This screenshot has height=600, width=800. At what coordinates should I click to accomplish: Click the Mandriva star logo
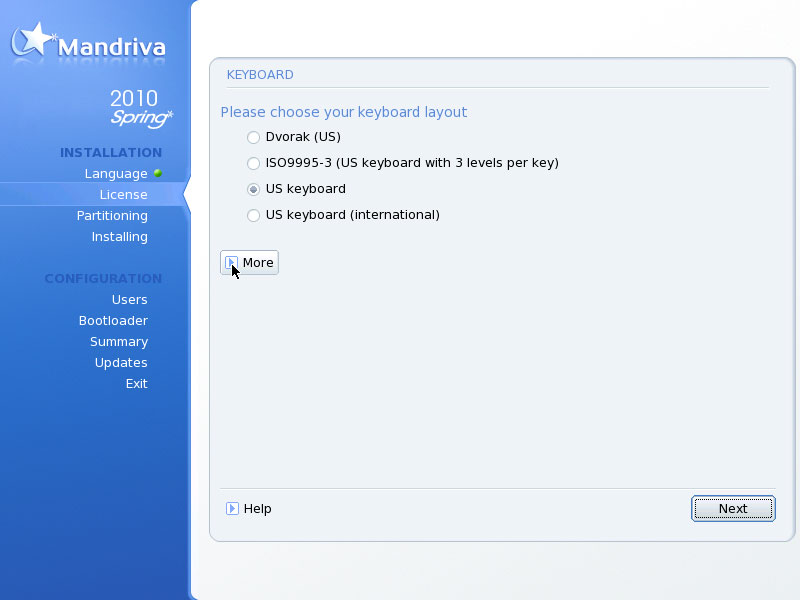tap(32, 41)
